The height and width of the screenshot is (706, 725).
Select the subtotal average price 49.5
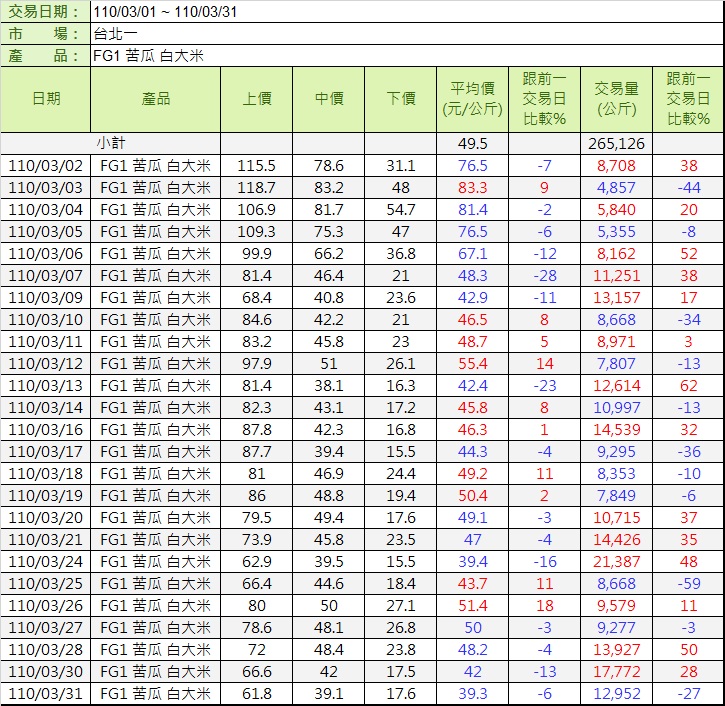click(x=472, y=144)
